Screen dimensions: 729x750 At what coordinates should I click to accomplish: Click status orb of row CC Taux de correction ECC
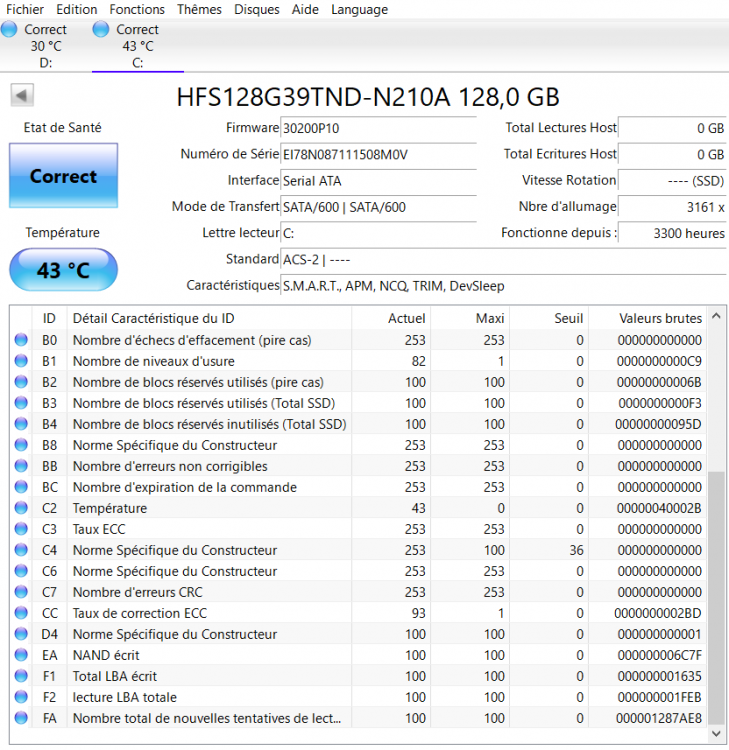point(22,613)
